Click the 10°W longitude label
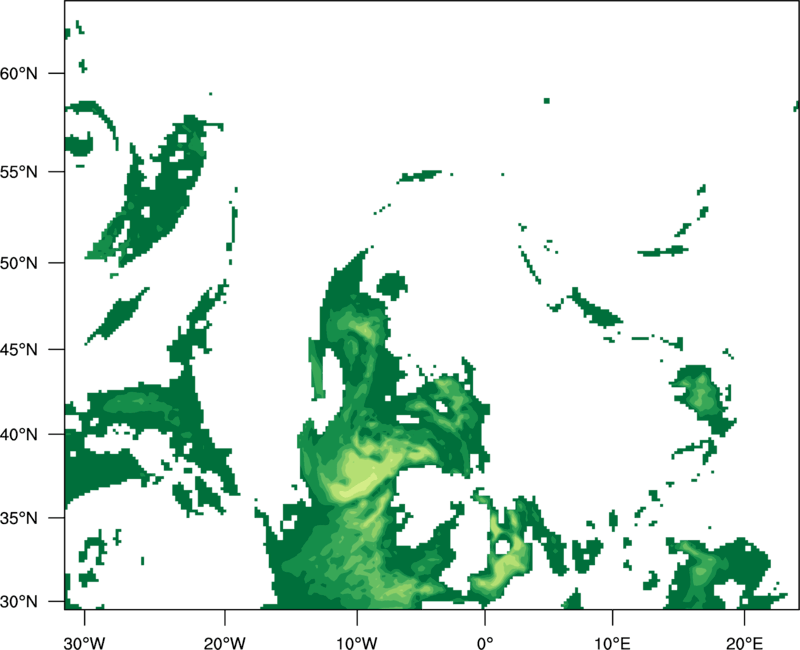This screenshot has height=650, width=800. 357,643
